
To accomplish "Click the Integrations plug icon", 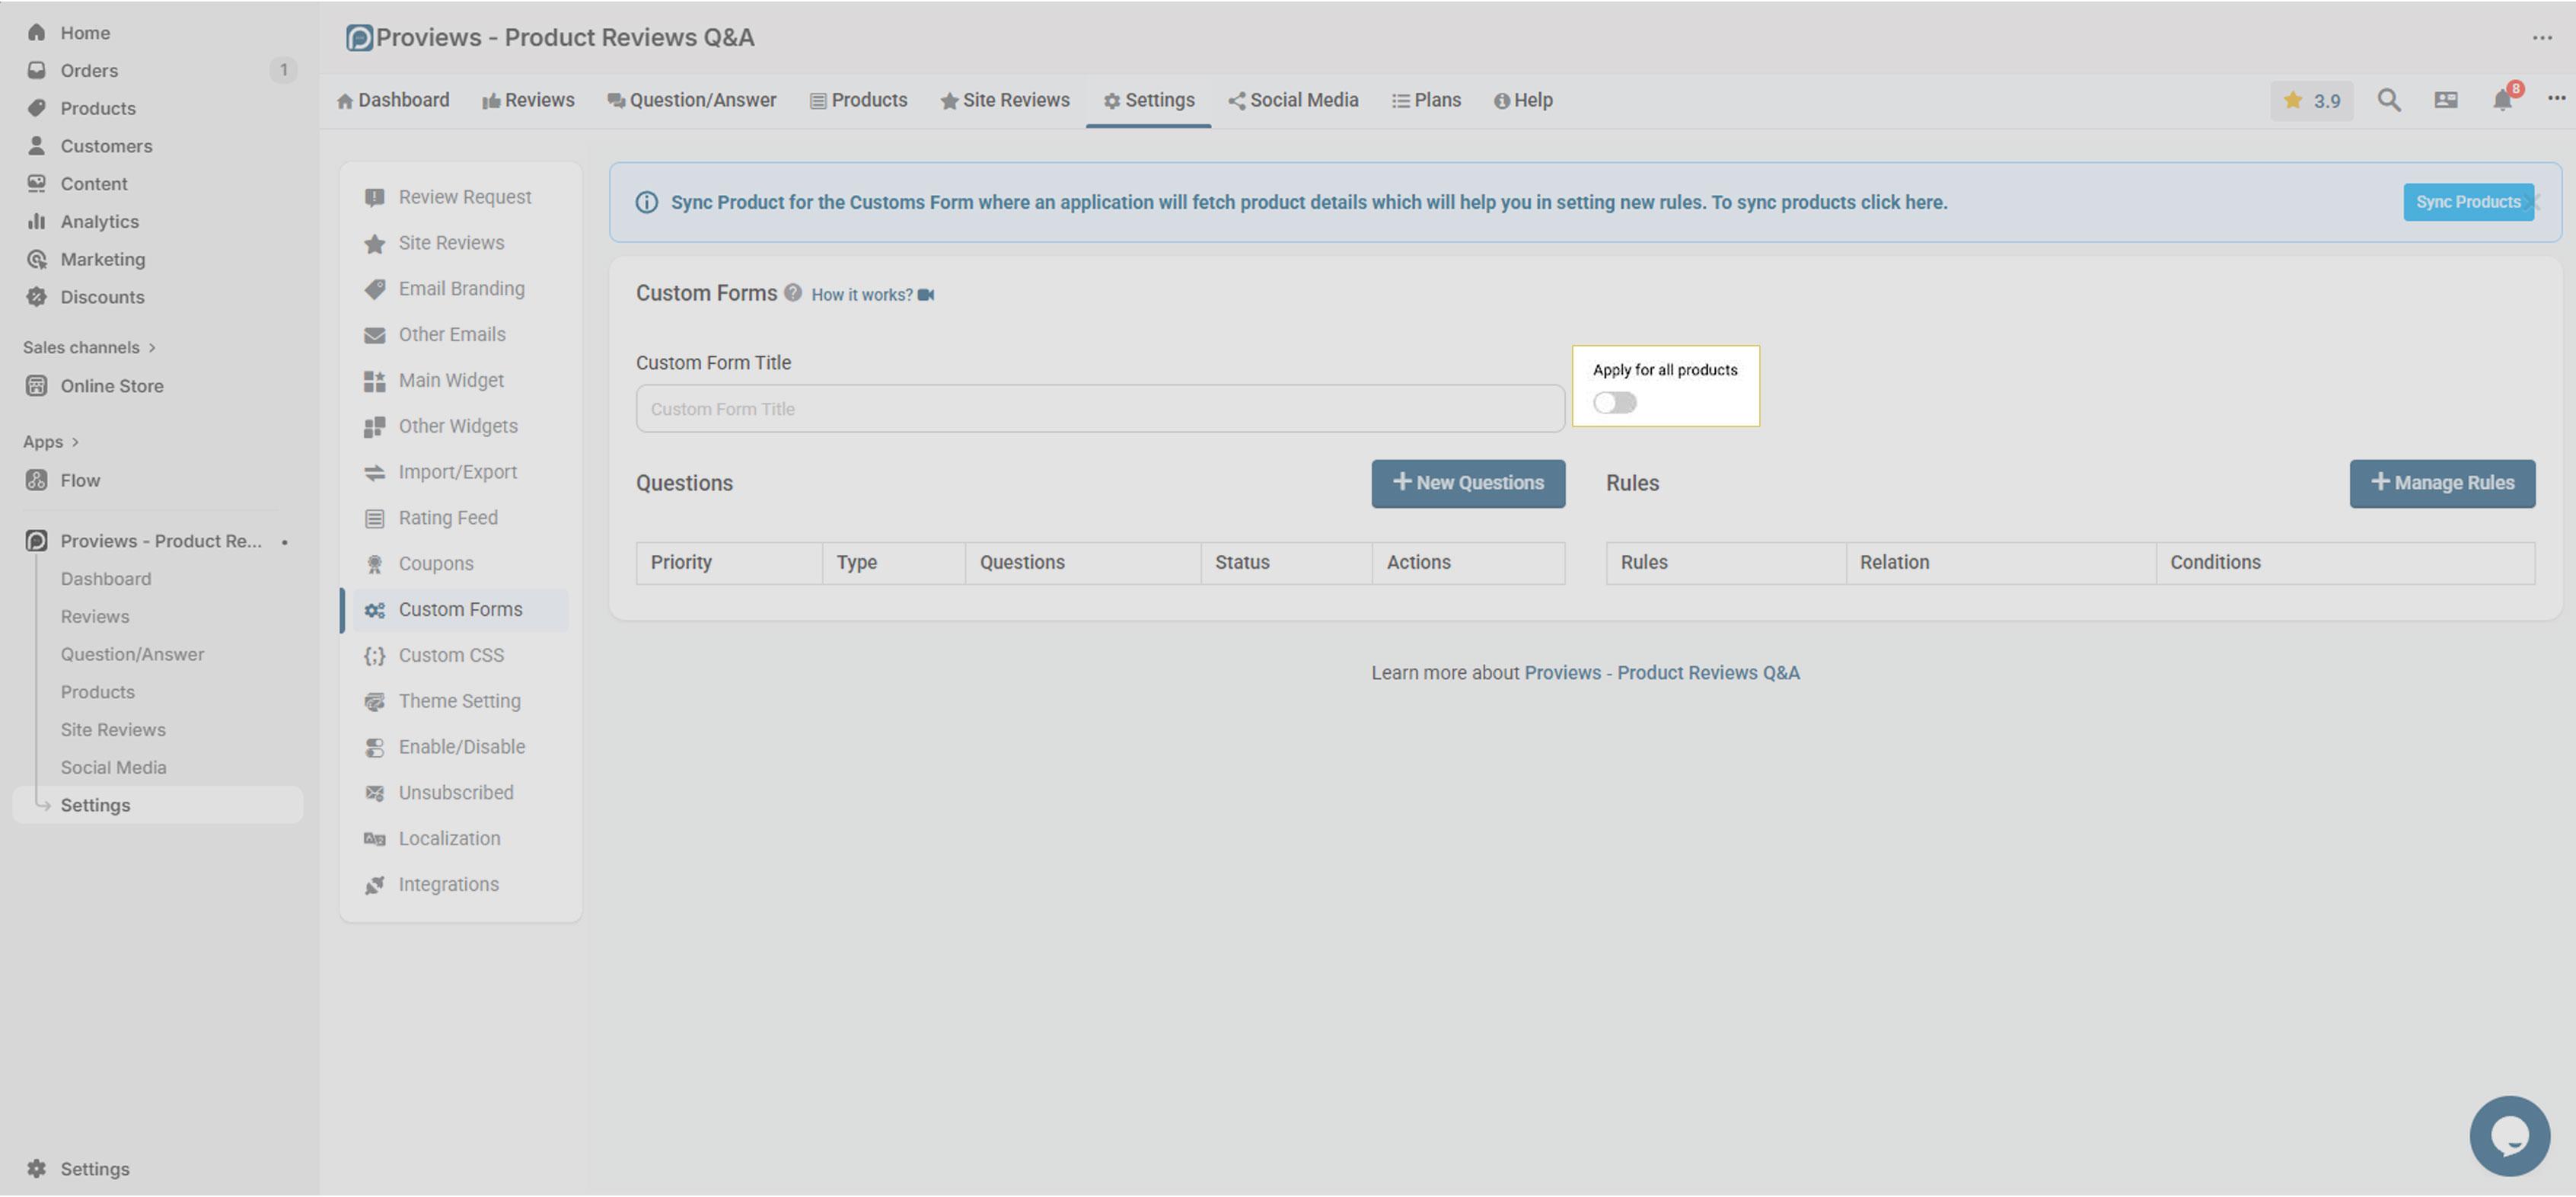I will (374, 885).
